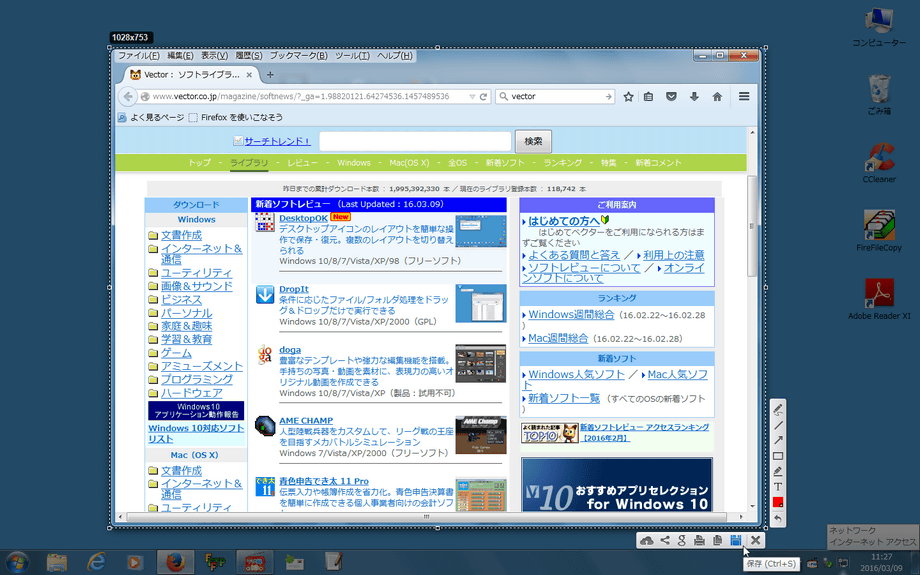
Task: Go back with Firefox back arrow
Action: click(127, 97)
